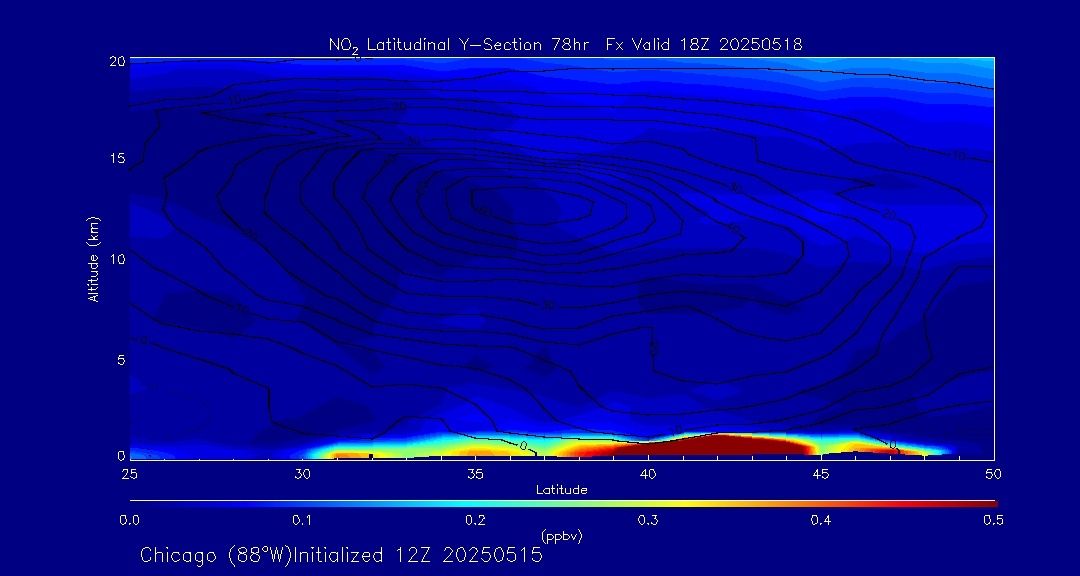Image resolution: width=1080 pixels, height=576 pixels.
Task: Click altitude axis tick label 5
Action: (121, 359)
